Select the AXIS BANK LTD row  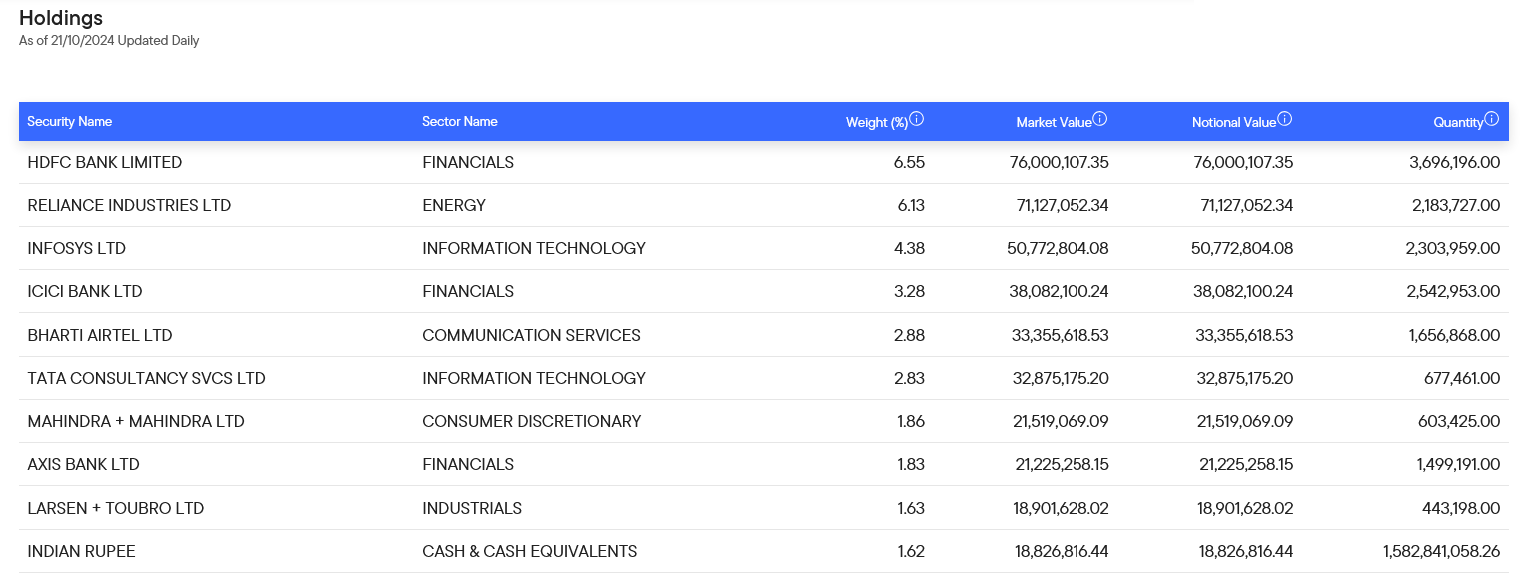84,464
